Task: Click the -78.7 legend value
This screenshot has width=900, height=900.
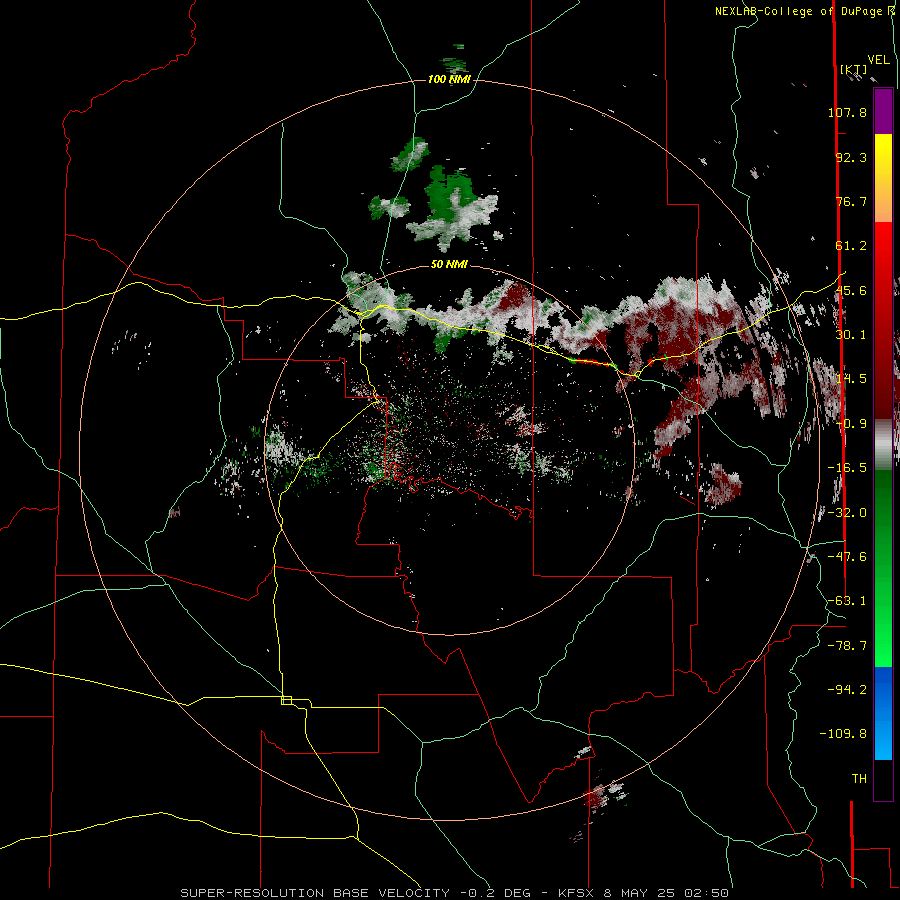Action: (x=847, y=646)
